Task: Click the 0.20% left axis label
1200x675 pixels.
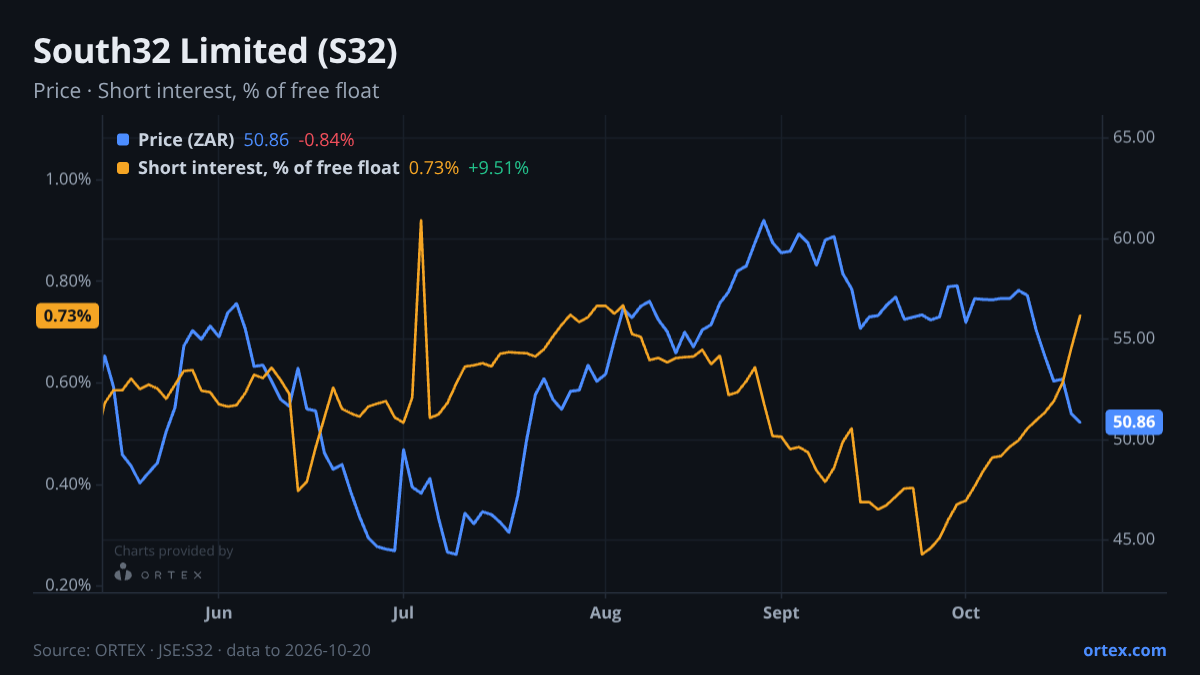Action: pos(69,585)
